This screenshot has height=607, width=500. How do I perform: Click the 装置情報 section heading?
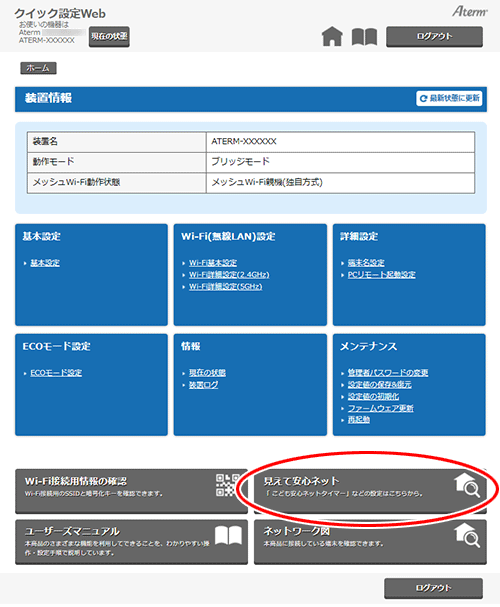pos(48,98)
